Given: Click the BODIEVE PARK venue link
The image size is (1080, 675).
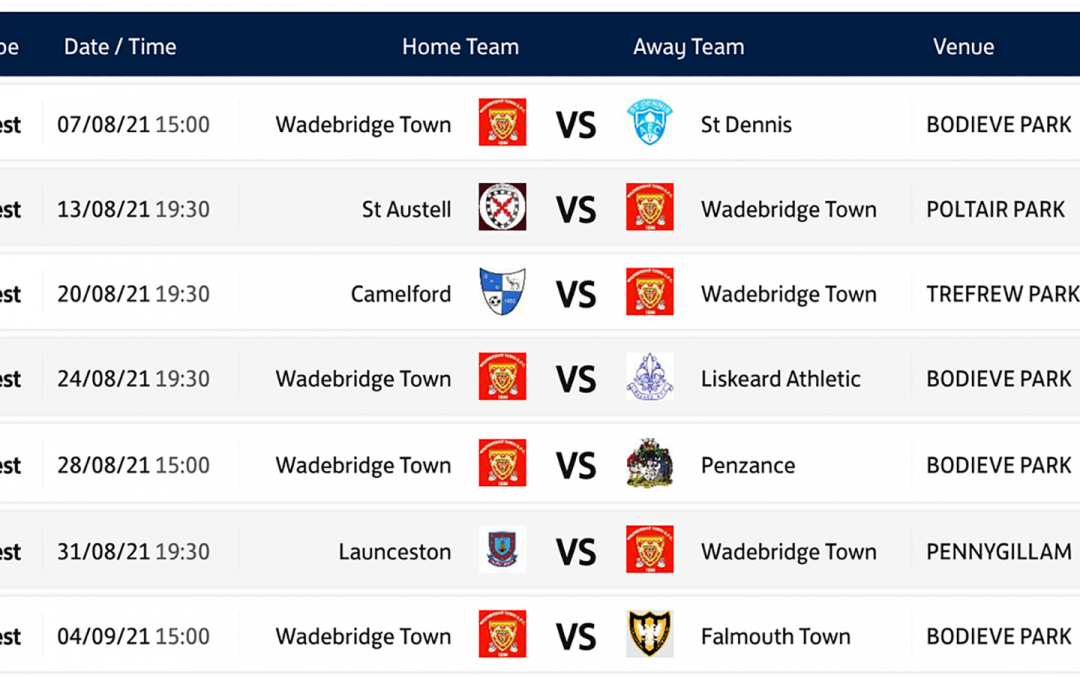Looking at the screenshot, I should [998, 124].
